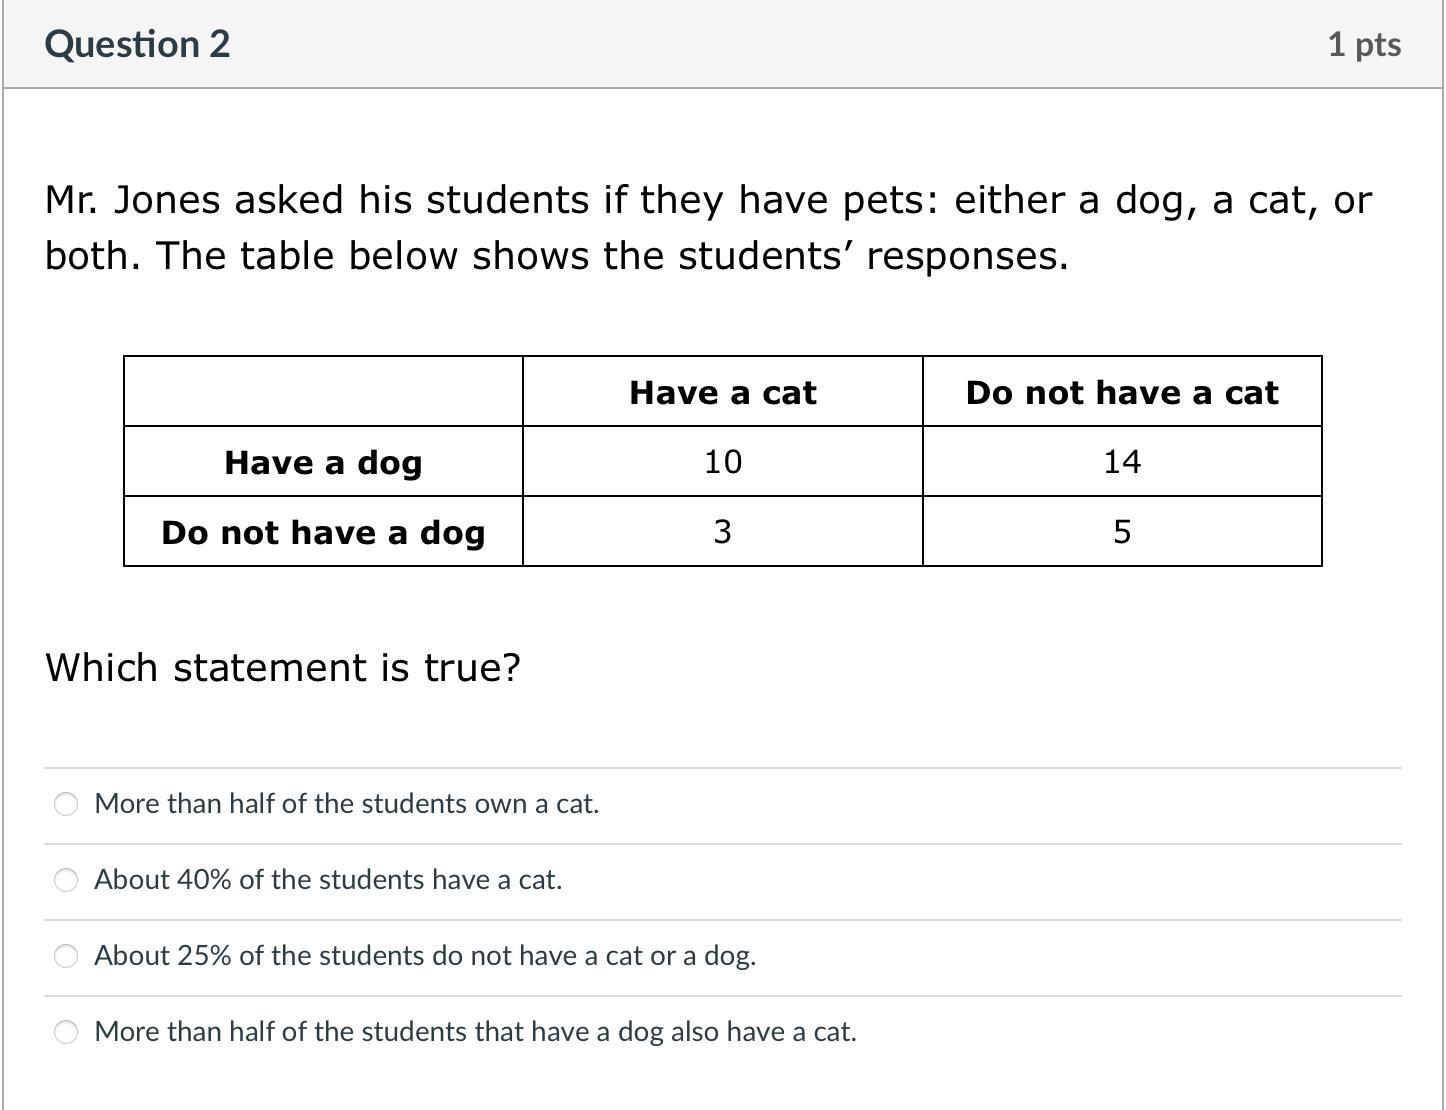
Task: Click table cell containing value 14
Action: point(1122,462)
